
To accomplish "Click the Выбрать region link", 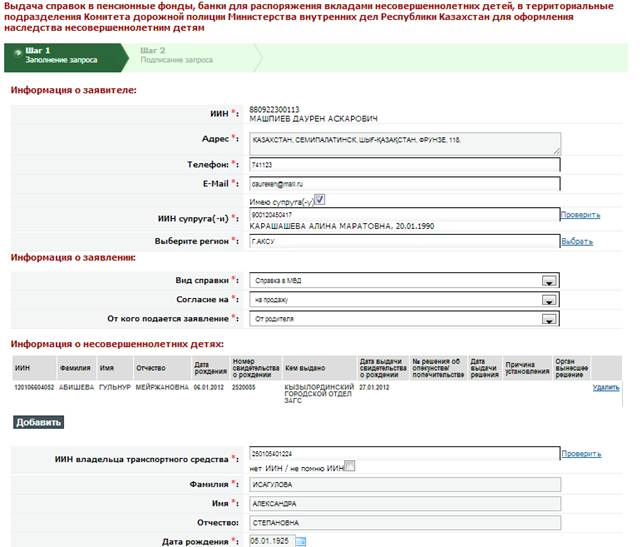I will click(x=576, y=241).
